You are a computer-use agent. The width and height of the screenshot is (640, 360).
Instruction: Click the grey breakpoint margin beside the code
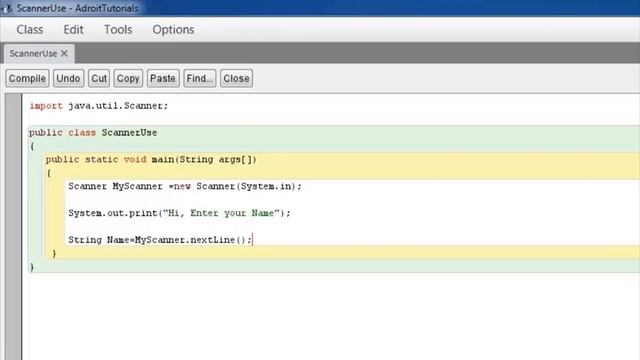click(x=13, y=227)
